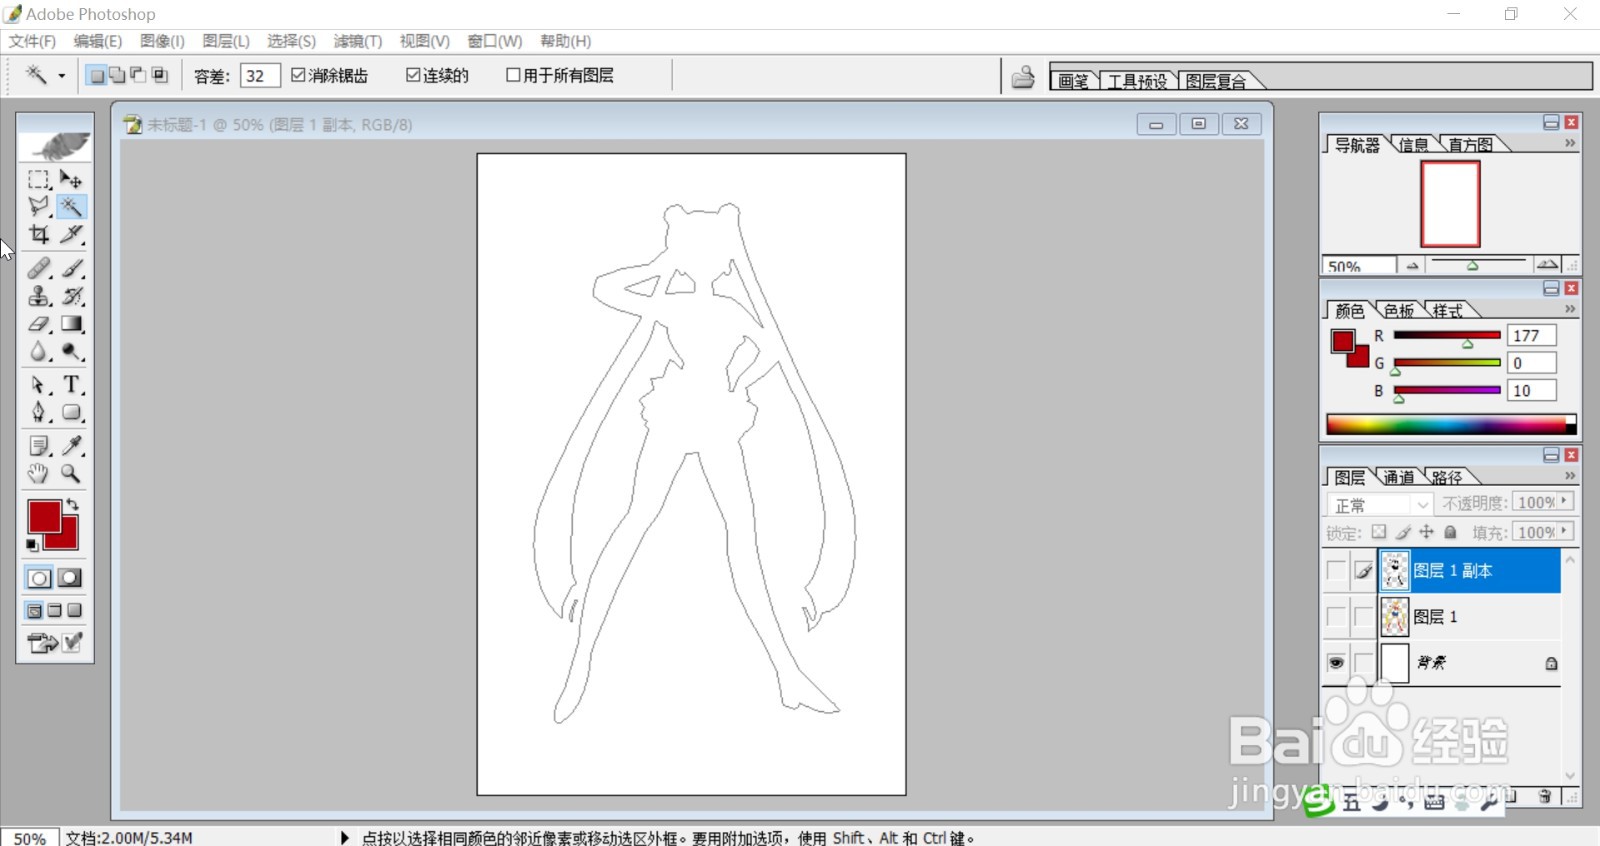This screenshot has height=846, width=1600.
Task: Click the toolbox foreground color swatch
Action: [44, 517]
